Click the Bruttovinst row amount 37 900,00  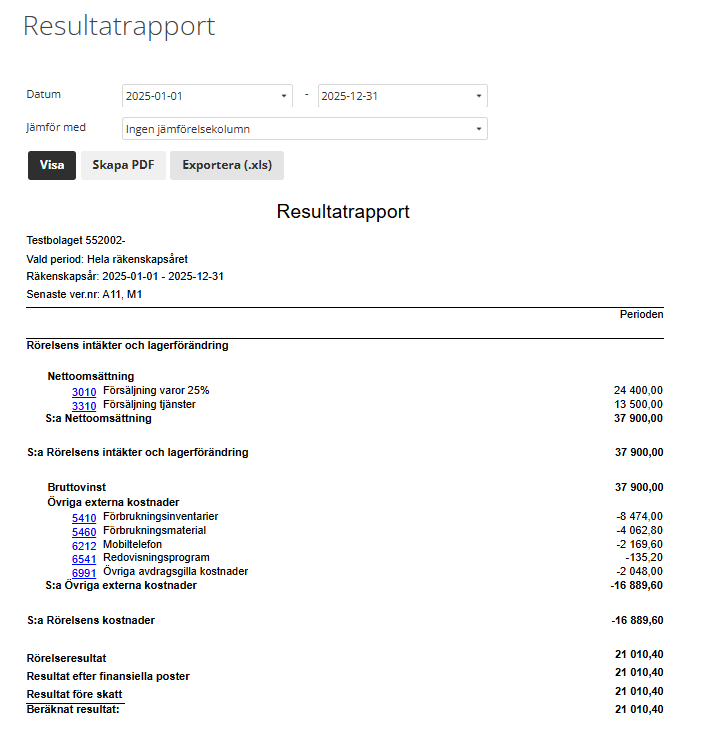coord(639,487)
